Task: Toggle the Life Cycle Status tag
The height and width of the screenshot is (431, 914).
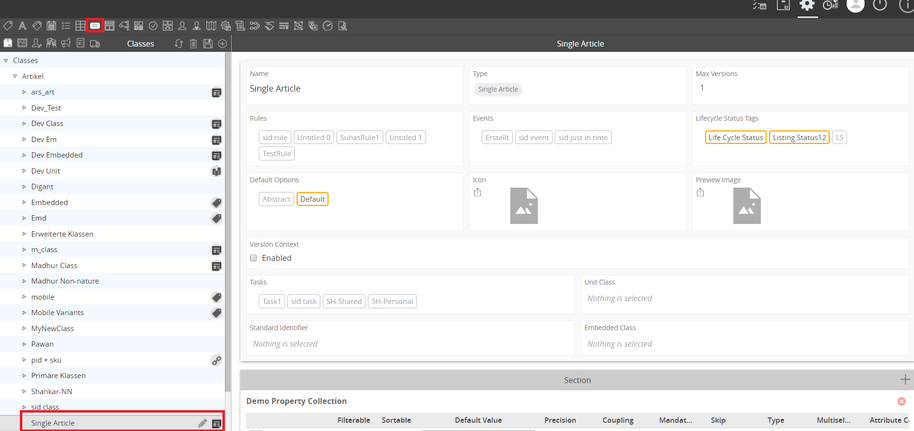Action: coord(735,138)
